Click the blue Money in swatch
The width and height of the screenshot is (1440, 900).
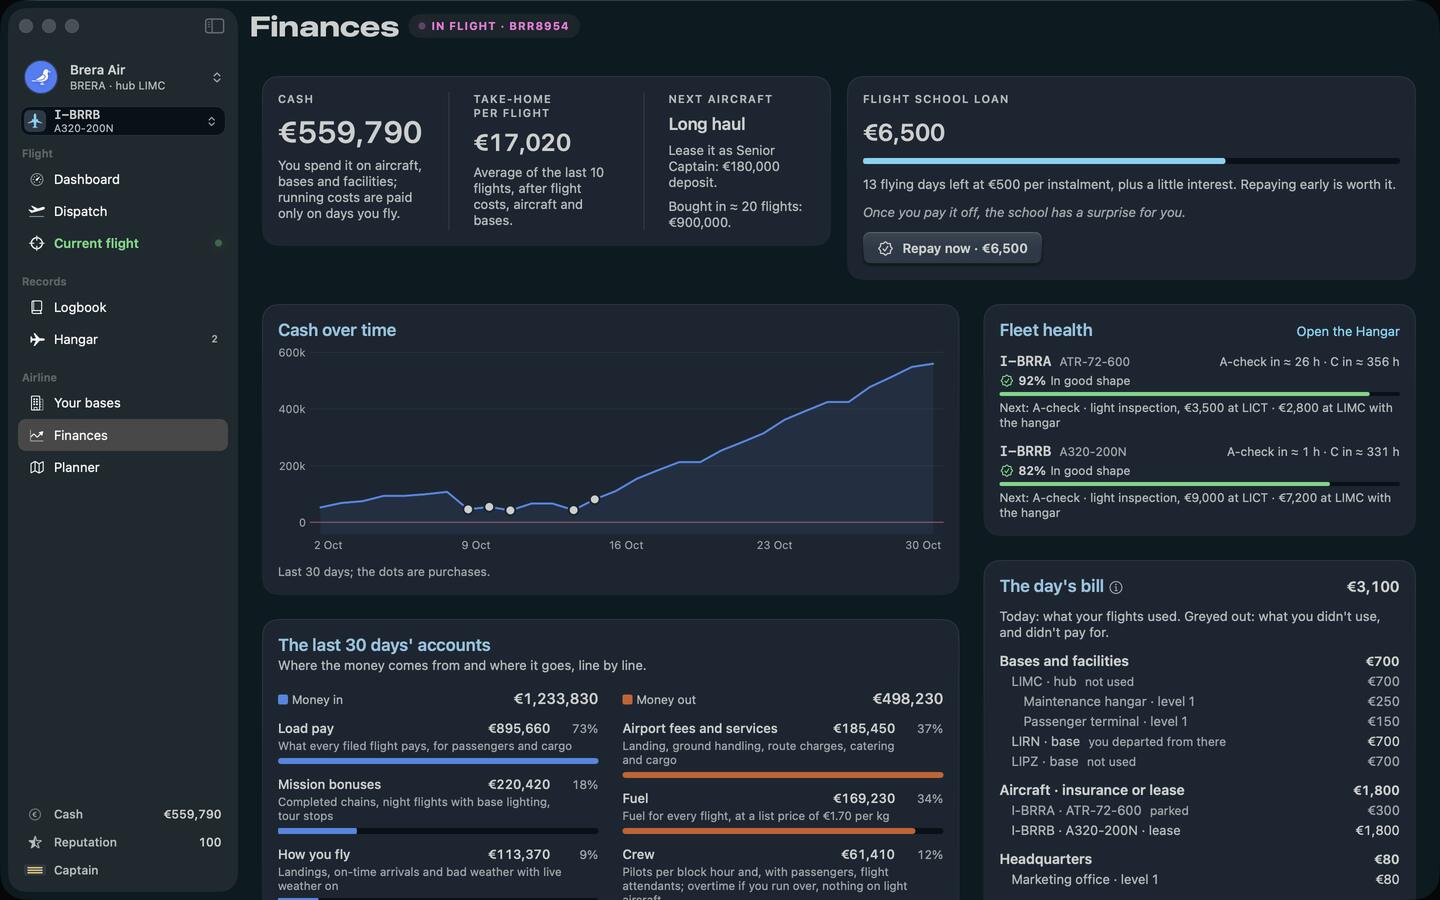click(283, 700)
